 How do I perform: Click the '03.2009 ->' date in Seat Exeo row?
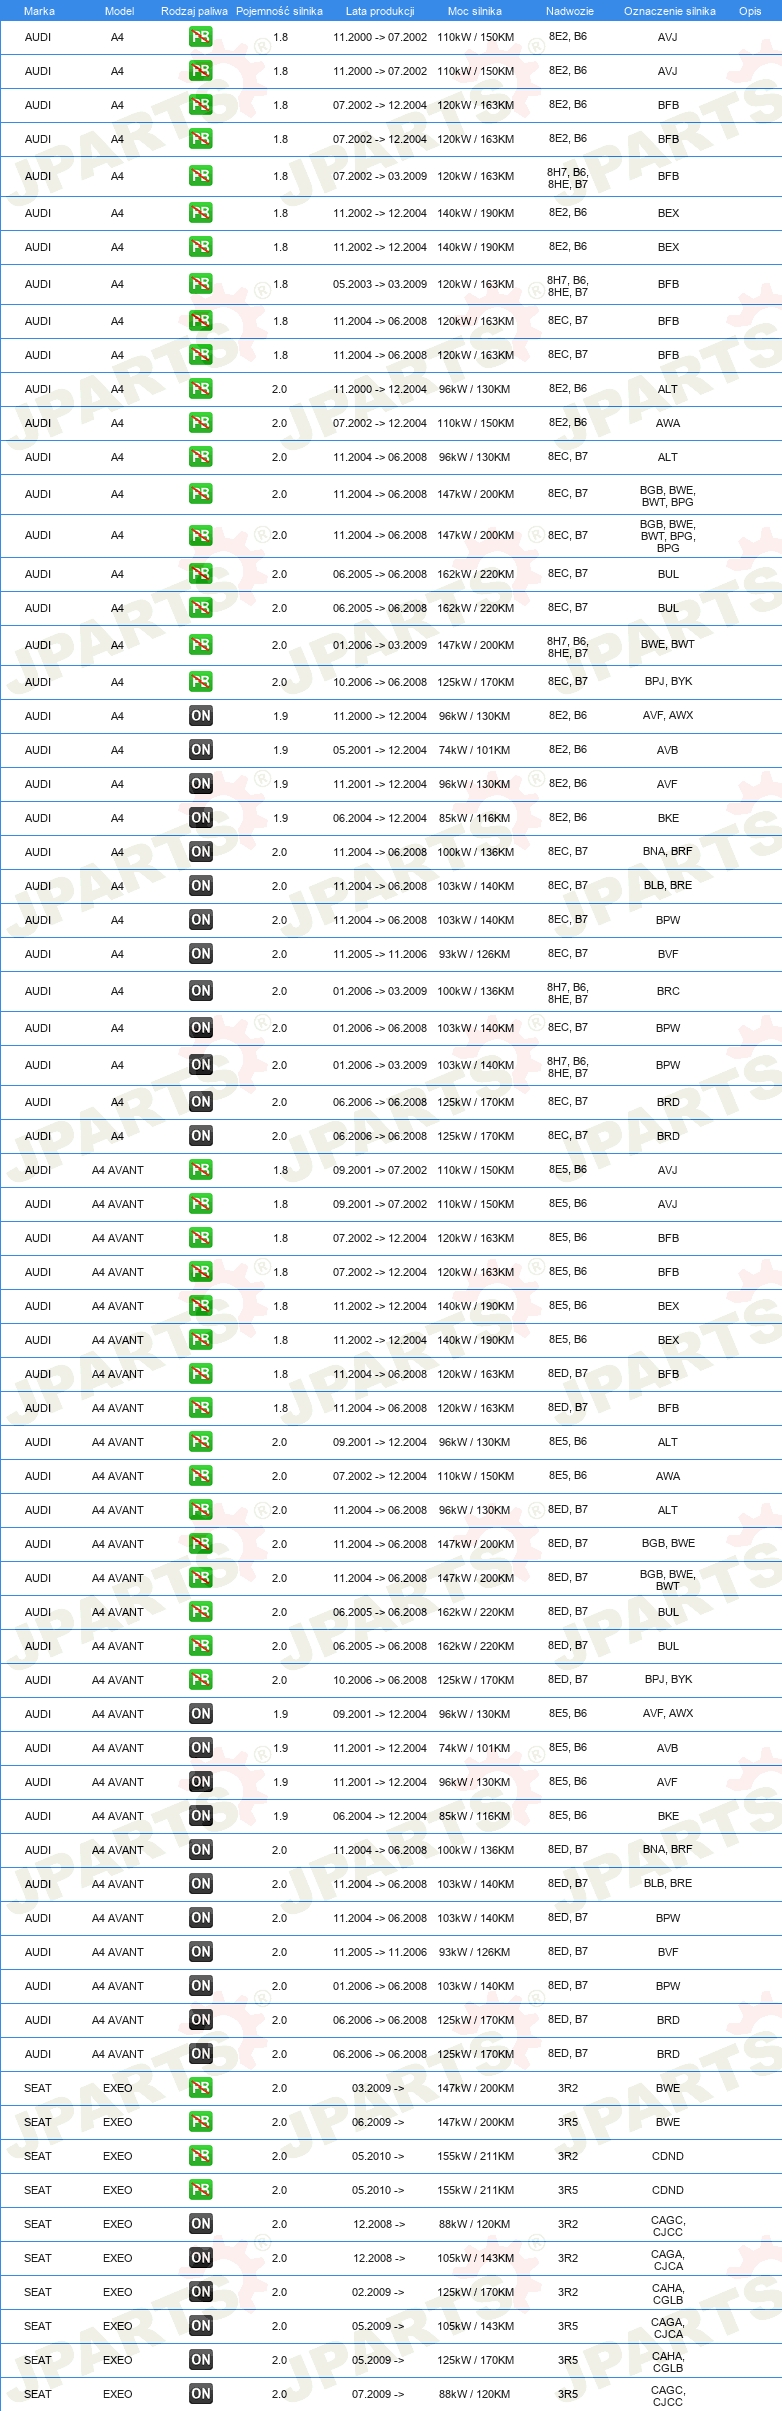[378, 2088]
